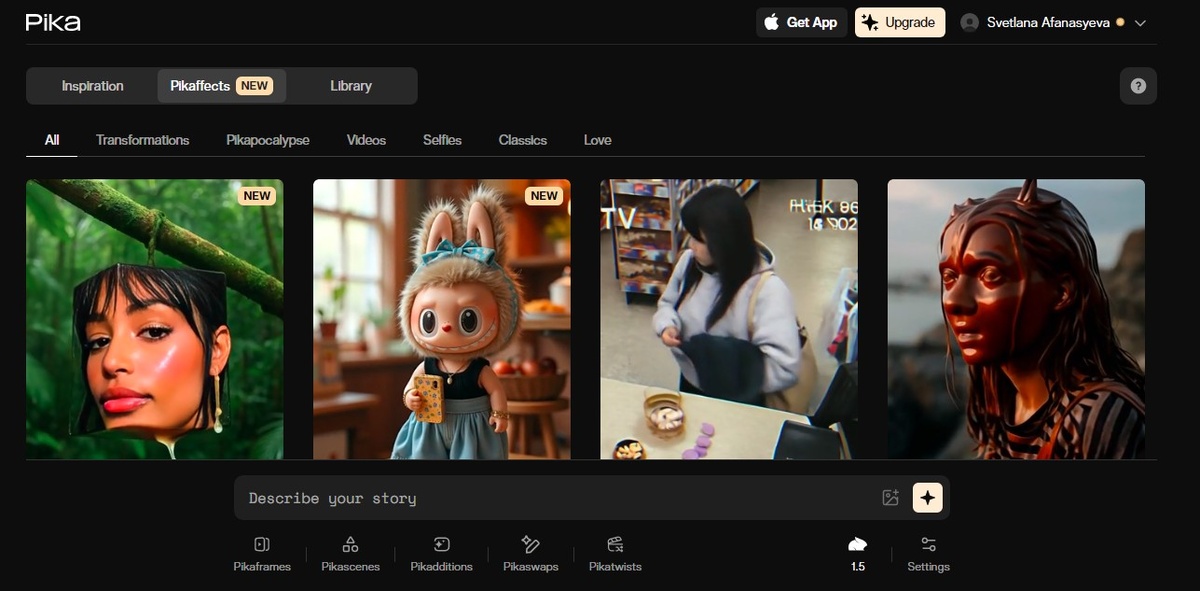Filter by Love category
The image size is (1200, 591).
point(597,140)
